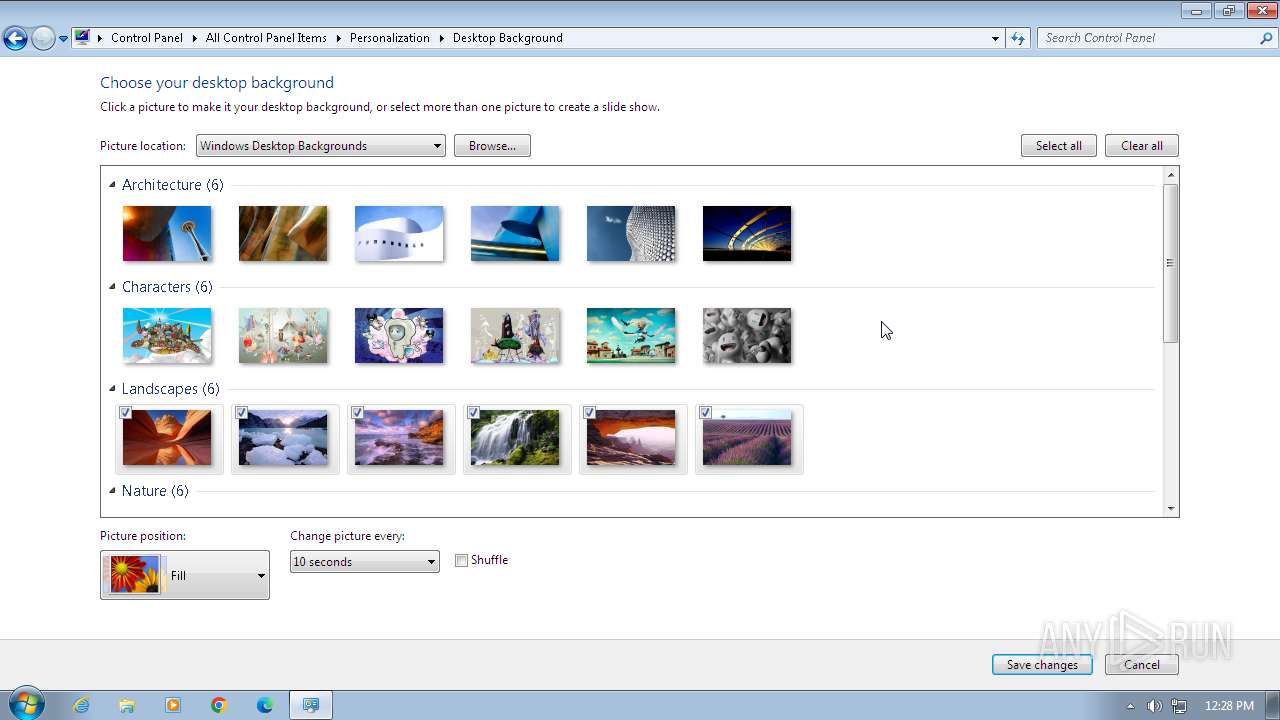Image resolution: width=1280 pixels, height=720 pixels.
Task: Choose the white creature on blue wallpaper
Action: coord(399,335)
